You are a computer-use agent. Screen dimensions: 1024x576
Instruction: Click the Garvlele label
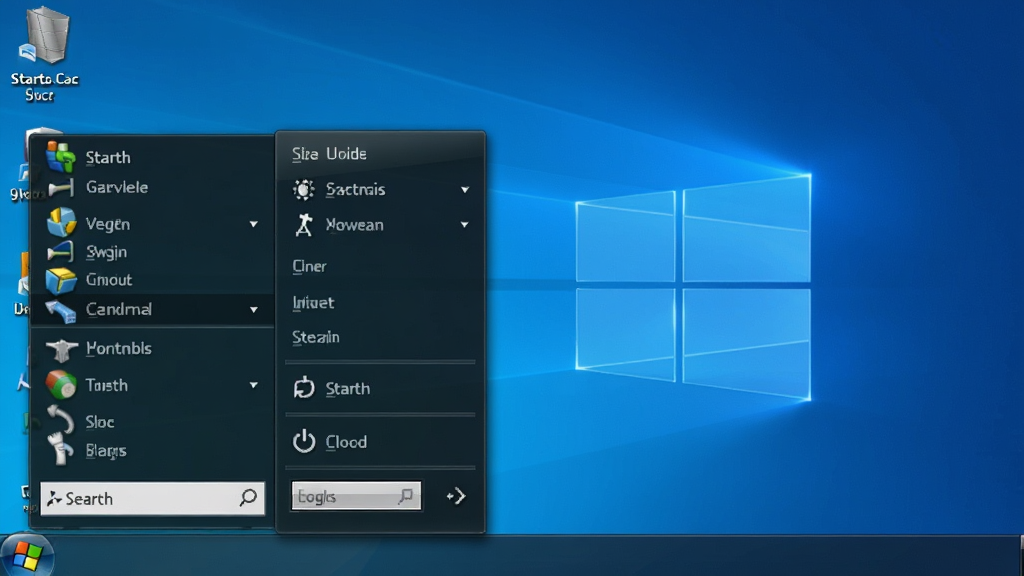pyautogui.click(x=117, y=187)
